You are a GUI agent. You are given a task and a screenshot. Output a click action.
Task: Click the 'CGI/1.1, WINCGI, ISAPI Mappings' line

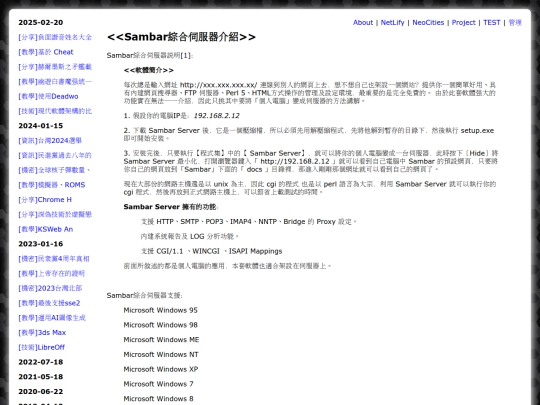(211, 251)
